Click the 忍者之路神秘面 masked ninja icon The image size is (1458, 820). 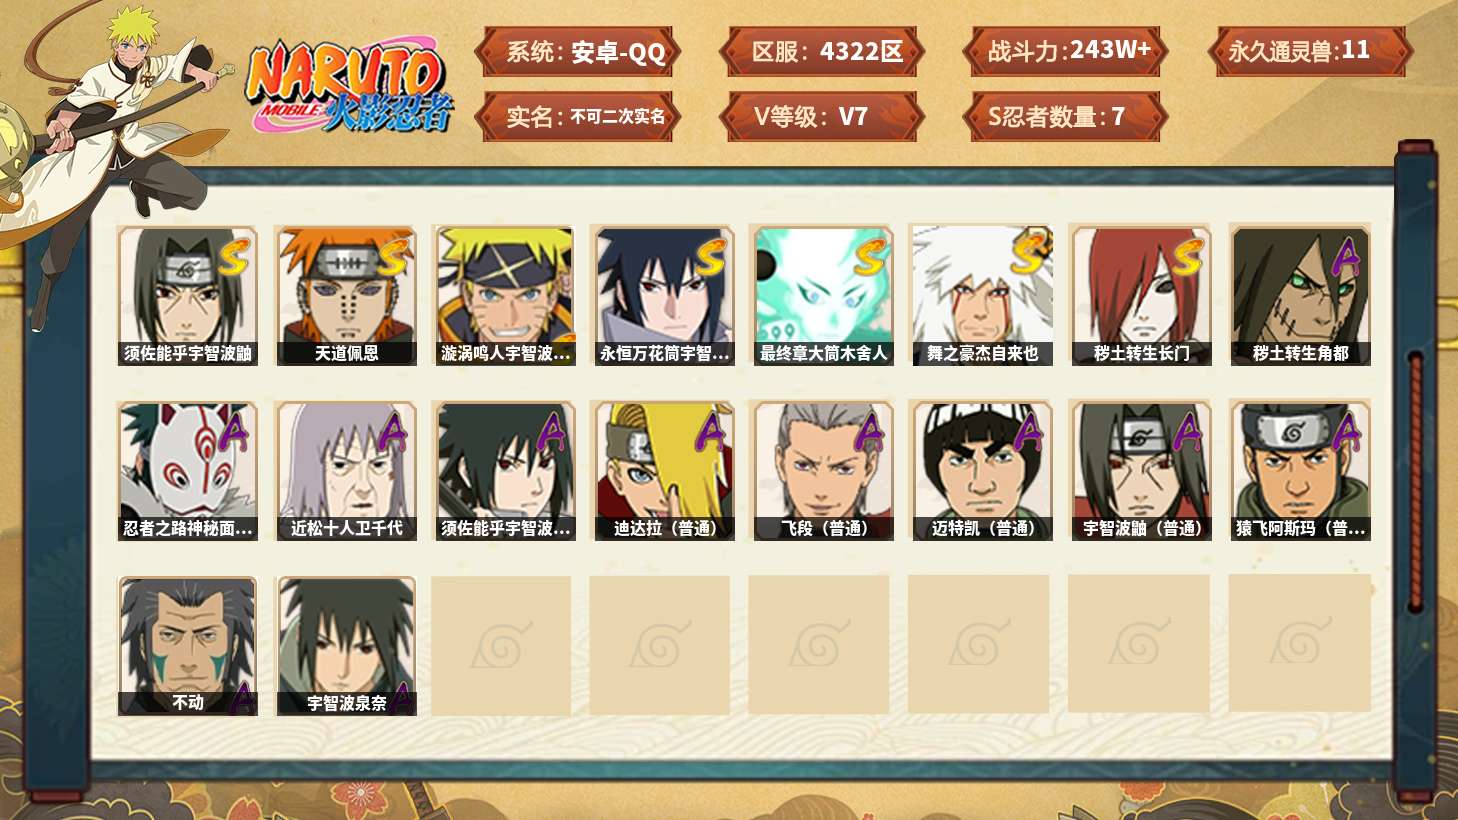(x=187, y=471)
